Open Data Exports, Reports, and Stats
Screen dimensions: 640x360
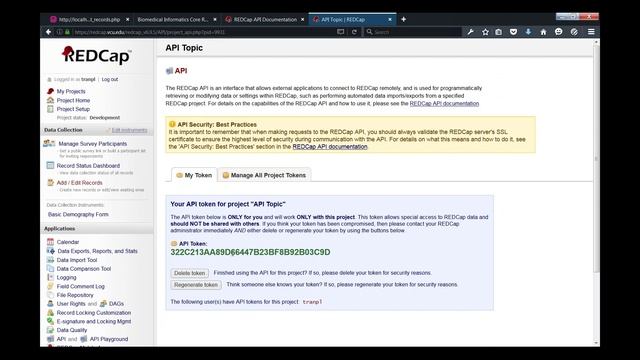[x=98, y=251]
